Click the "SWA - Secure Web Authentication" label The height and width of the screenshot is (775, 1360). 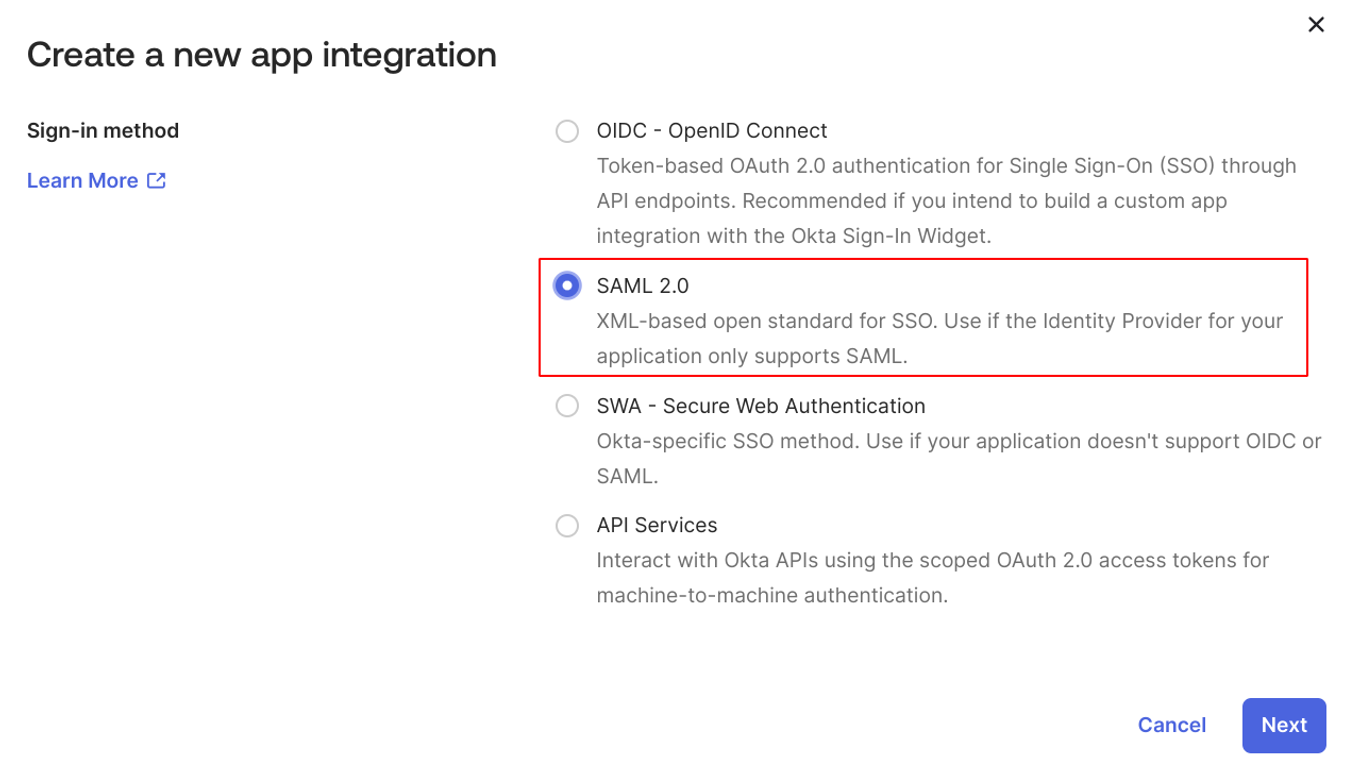coord(760,406)
